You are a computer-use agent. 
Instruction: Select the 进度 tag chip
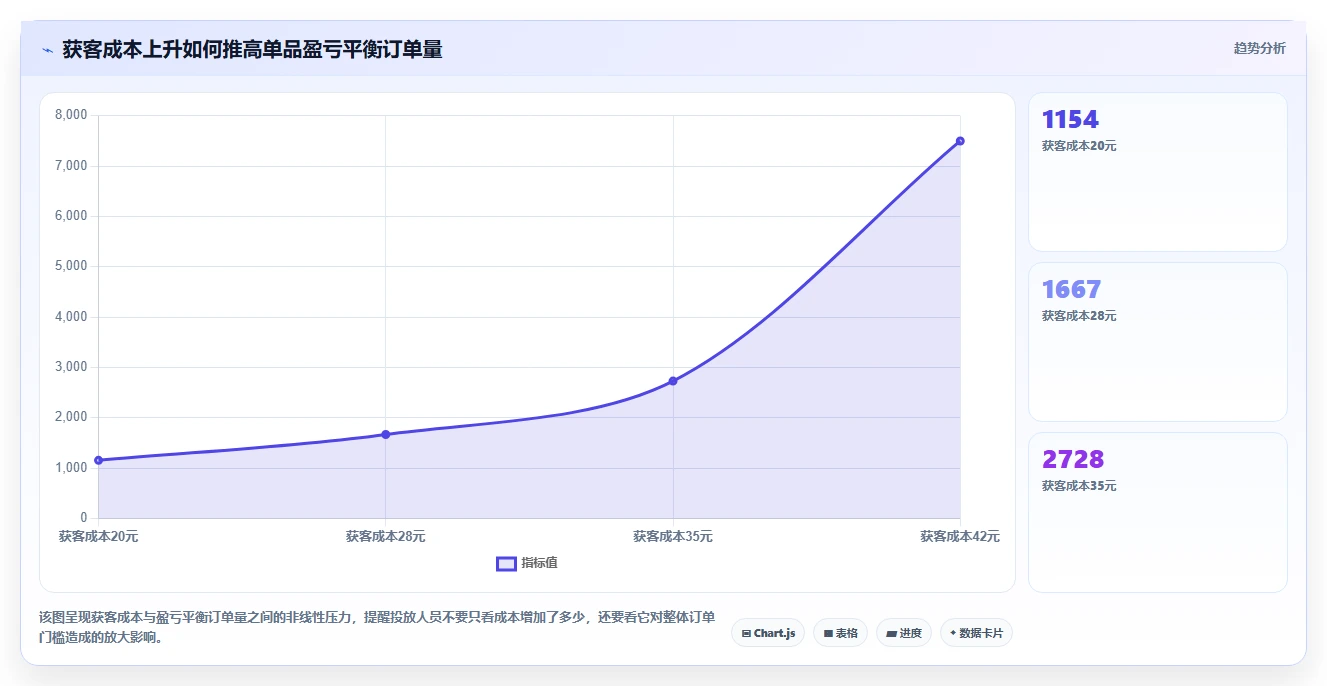click(903, 633)
